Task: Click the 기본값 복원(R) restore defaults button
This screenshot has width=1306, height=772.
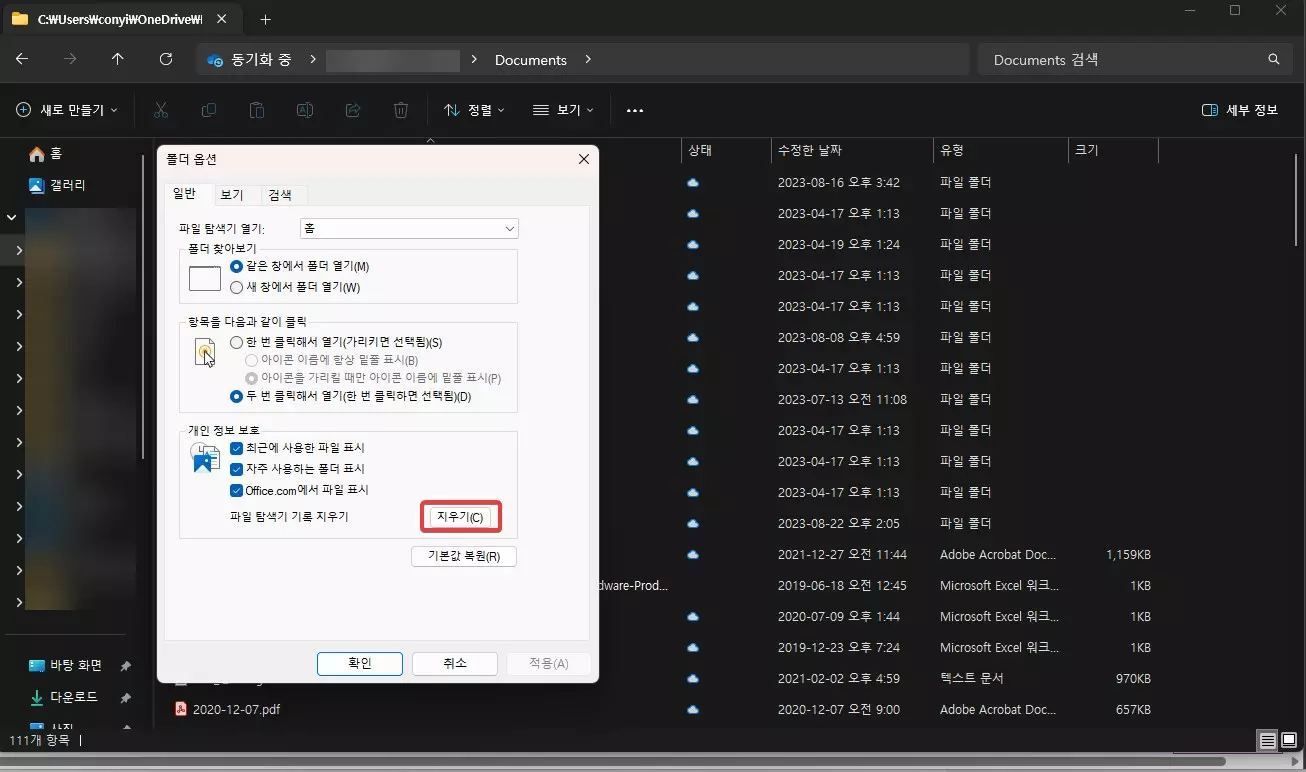Action: (x=463, y=556)
